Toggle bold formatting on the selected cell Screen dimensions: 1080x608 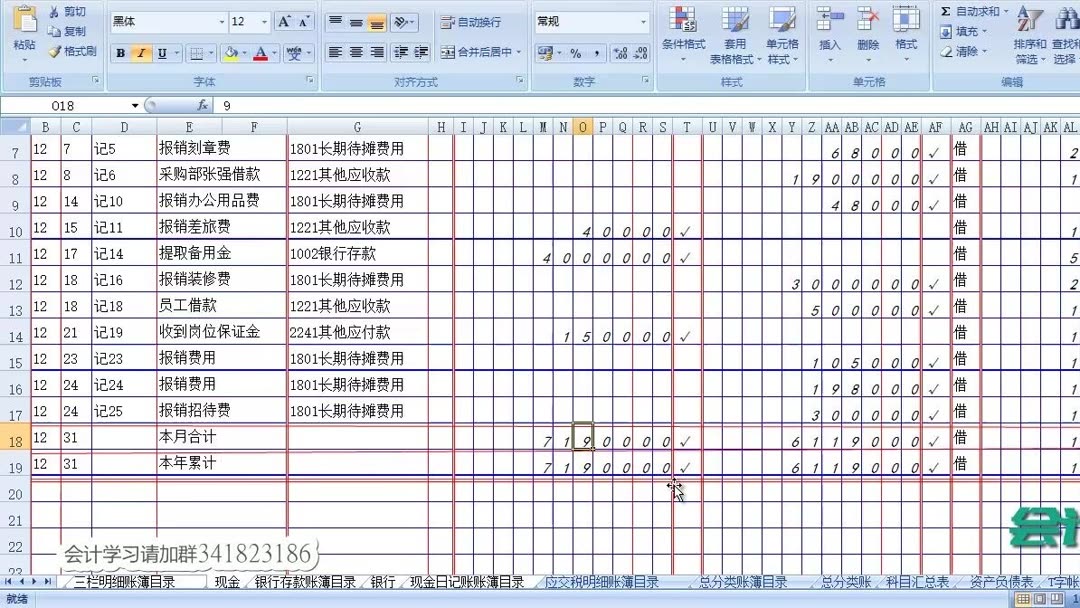point(119,50)
